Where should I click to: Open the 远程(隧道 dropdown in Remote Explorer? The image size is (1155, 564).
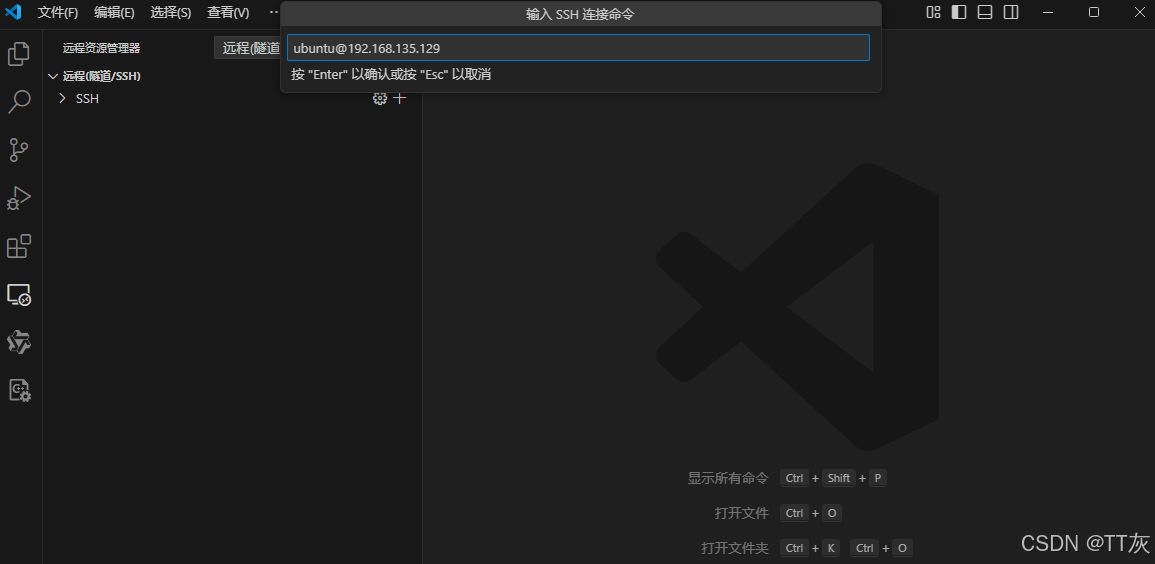click(248, 48)
